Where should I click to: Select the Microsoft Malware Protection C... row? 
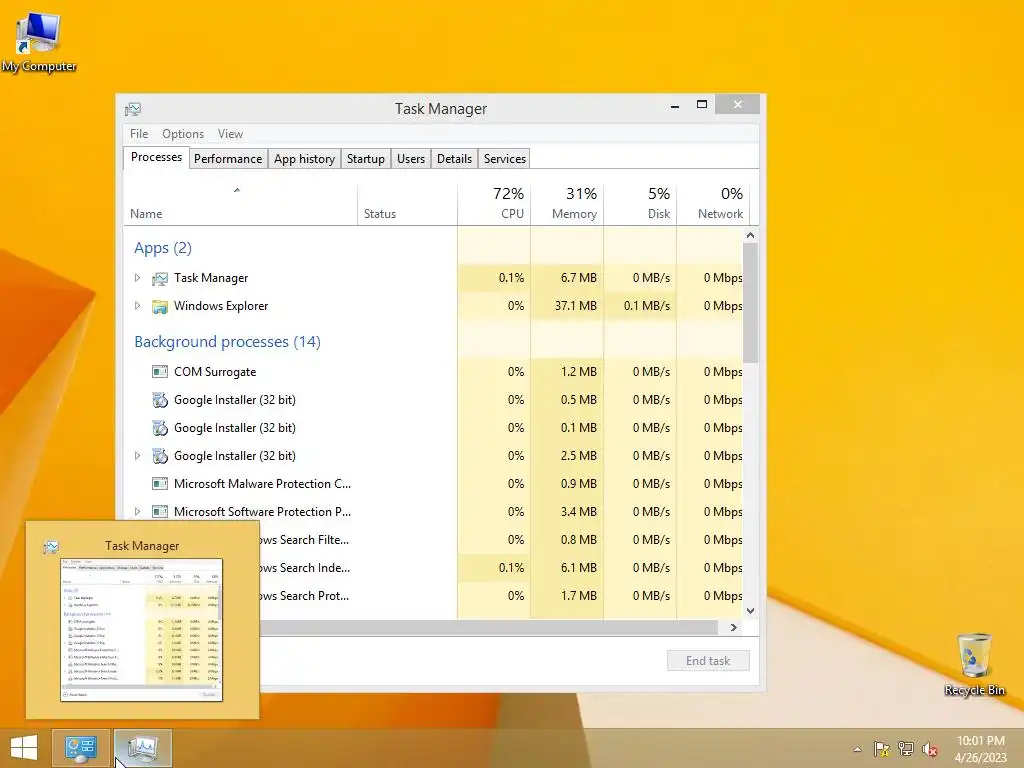(433, 484)
